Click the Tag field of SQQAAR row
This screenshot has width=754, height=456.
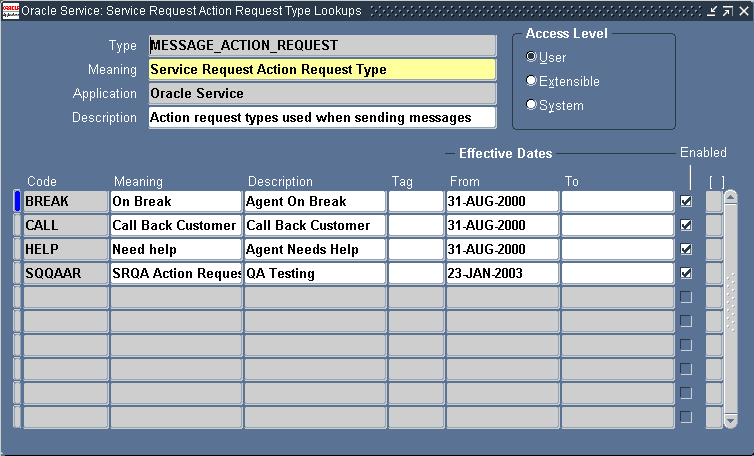[416, 273]
